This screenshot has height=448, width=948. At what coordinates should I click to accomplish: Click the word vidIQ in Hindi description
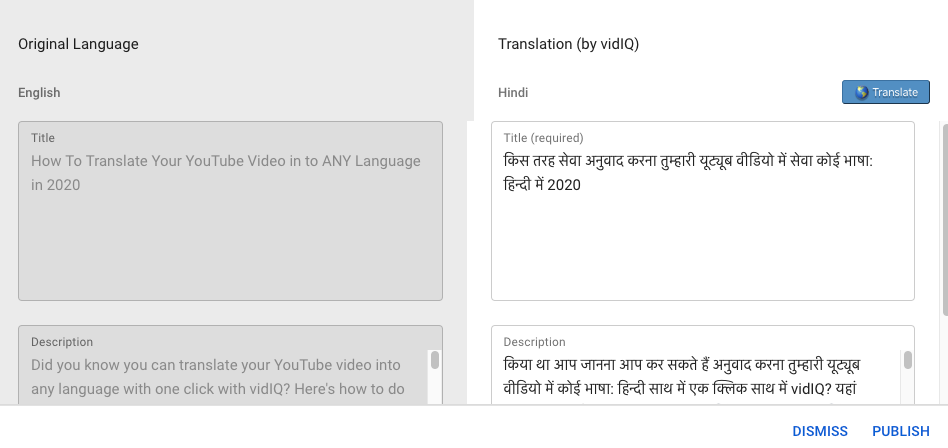pos(808,389)
